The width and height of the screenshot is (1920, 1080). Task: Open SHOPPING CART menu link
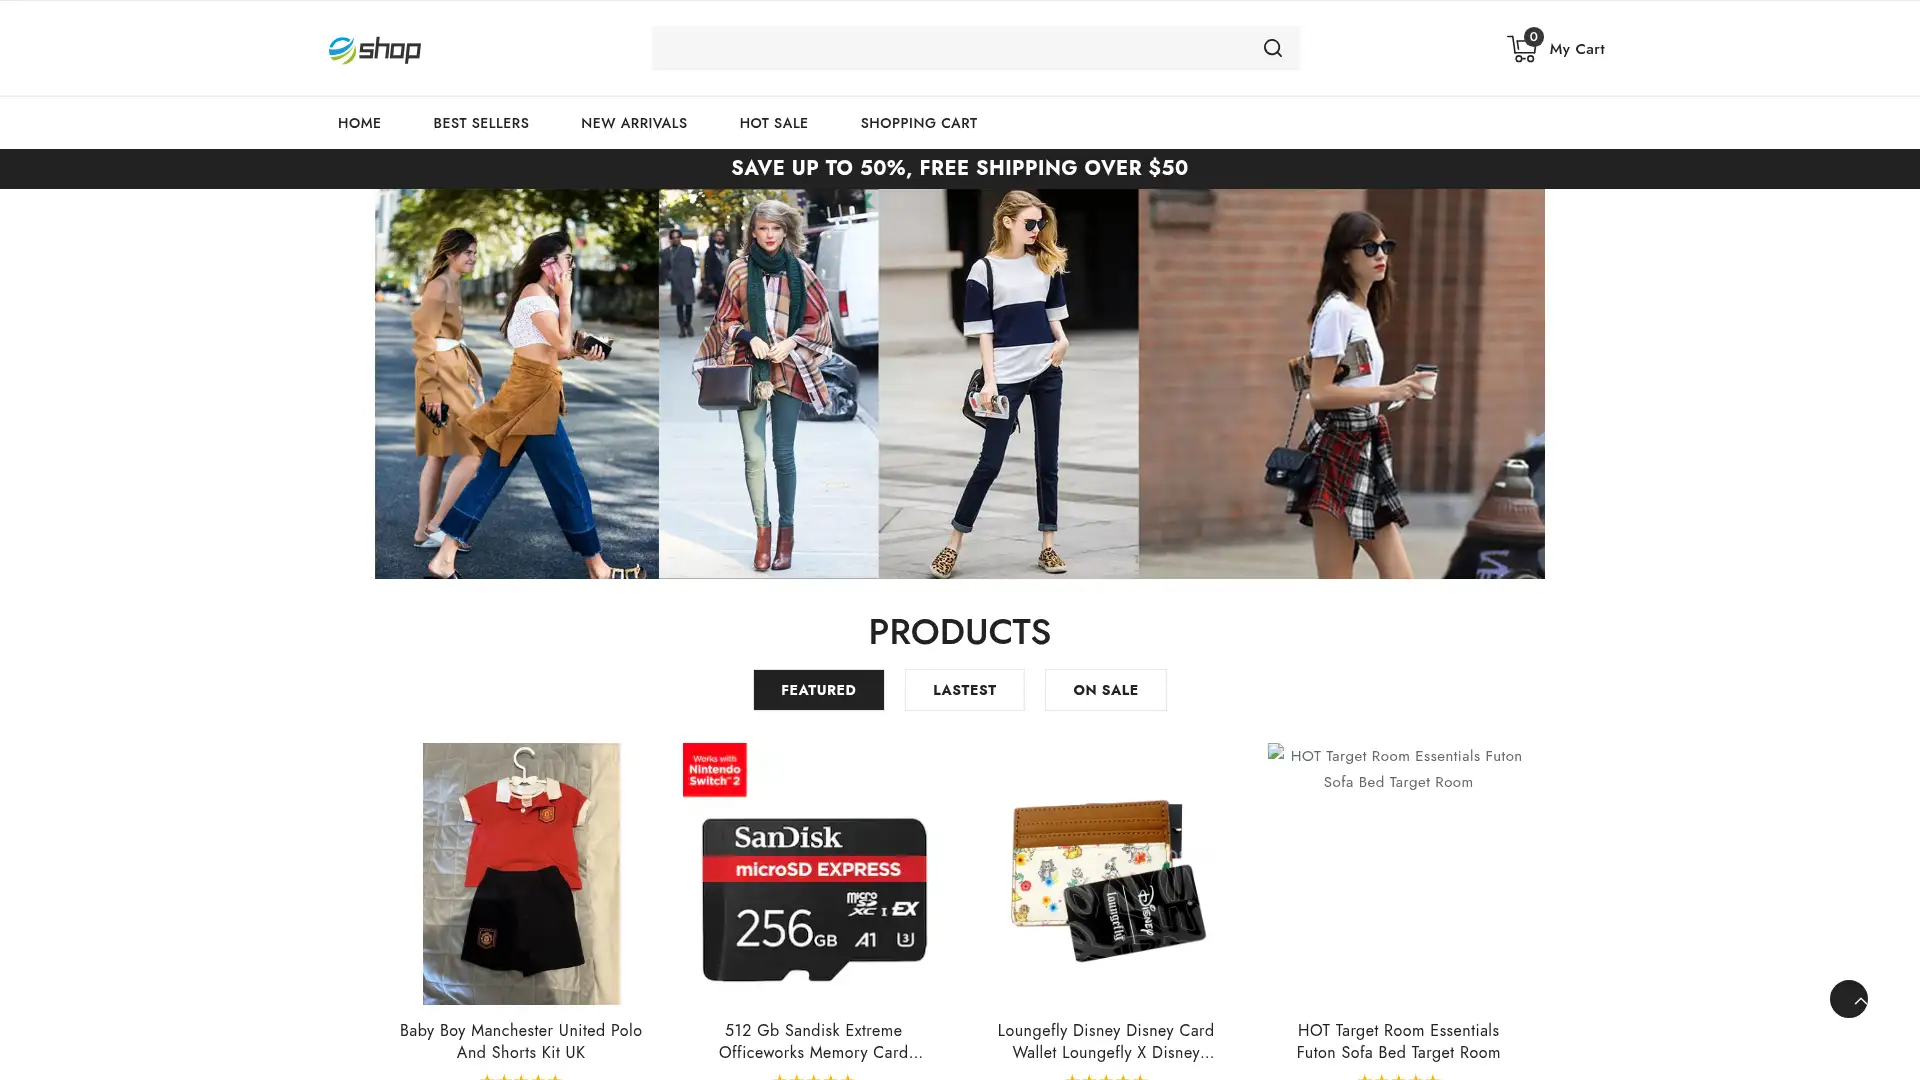(918, 123)
